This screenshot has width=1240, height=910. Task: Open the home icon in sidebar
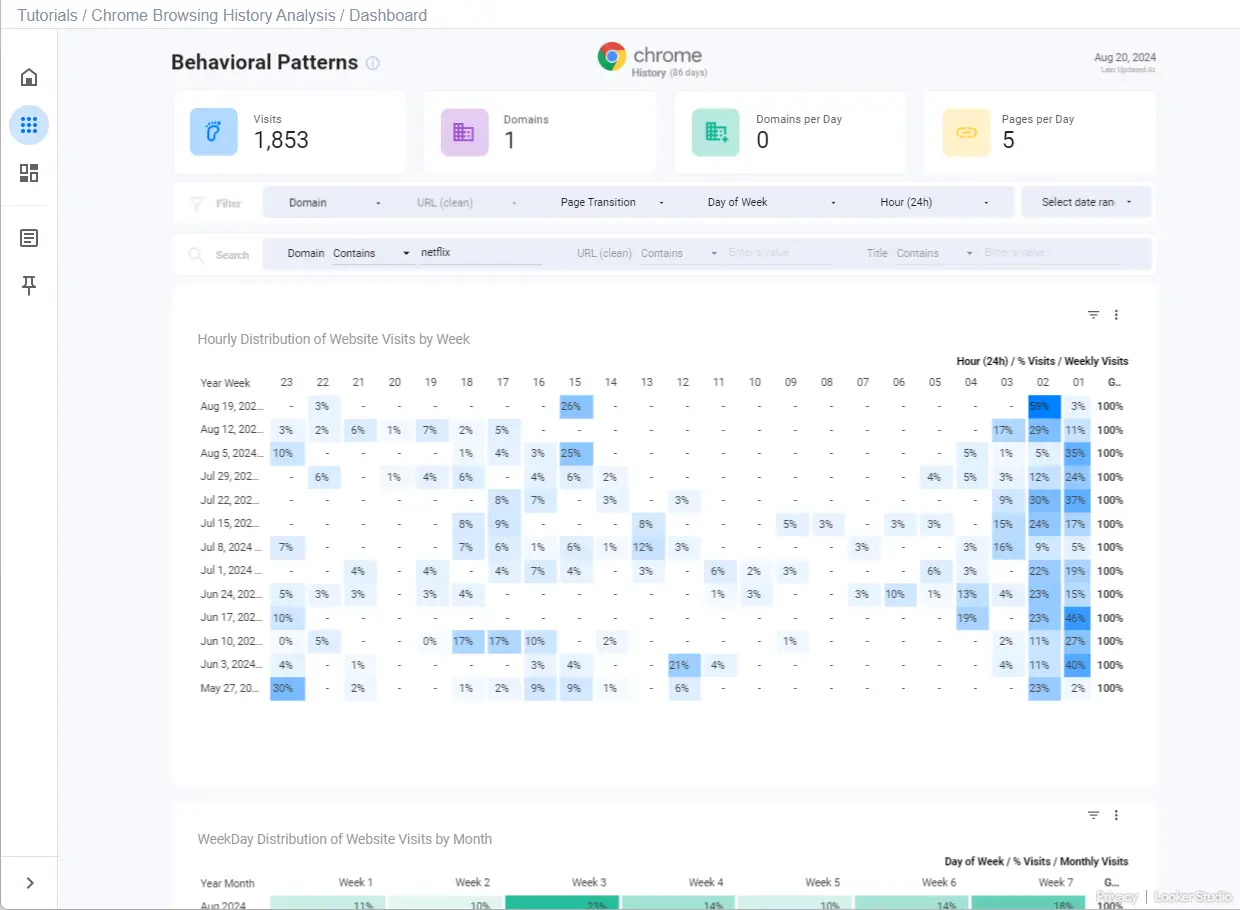pyautogui.click(x=29, y=77)
